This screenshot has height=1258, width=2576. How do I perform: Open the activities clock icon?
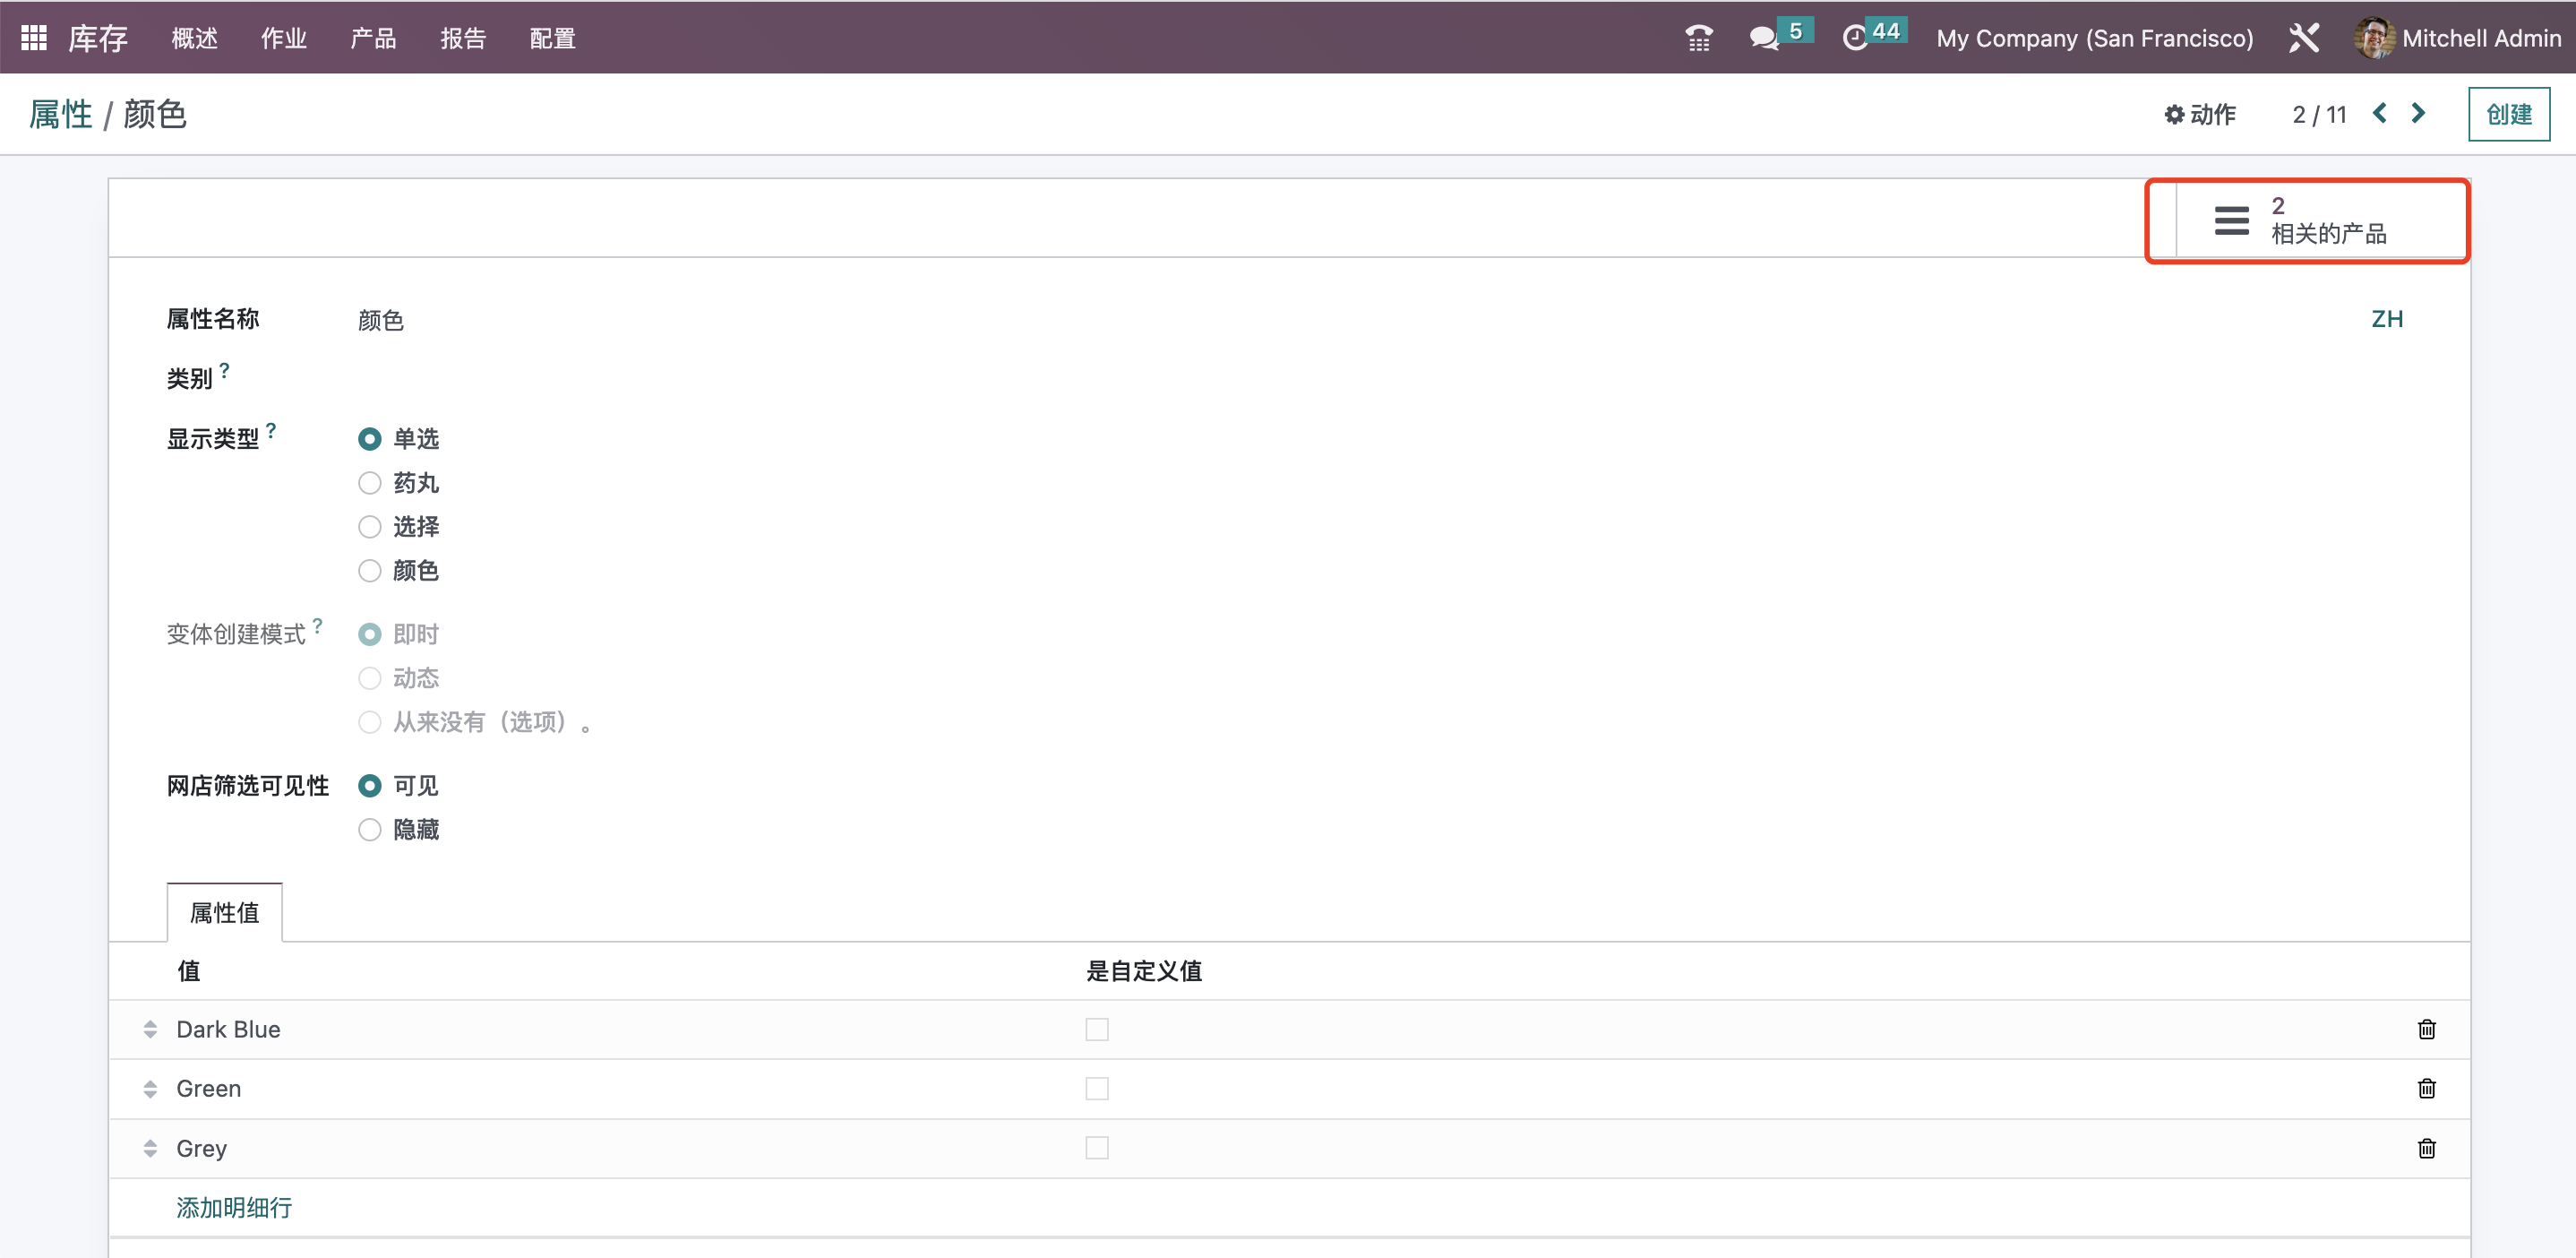tap(1855, 38)
